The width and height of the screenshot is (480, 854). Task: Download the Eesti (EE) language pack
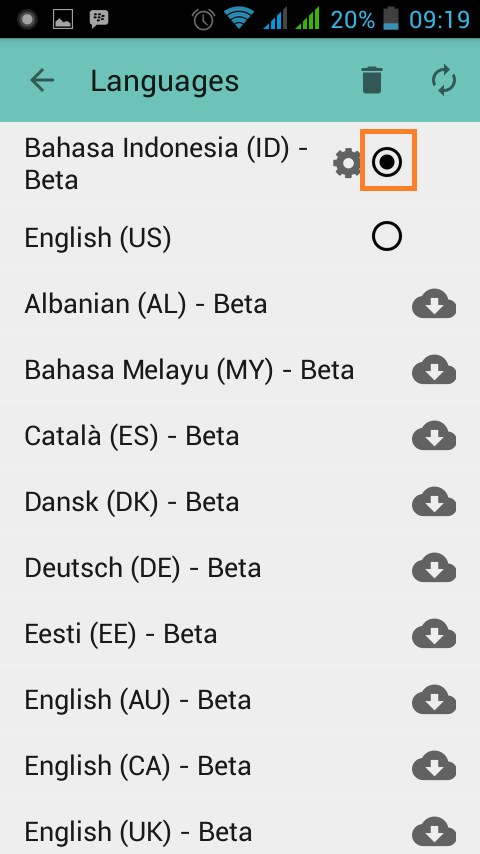(x=434, y=634)
